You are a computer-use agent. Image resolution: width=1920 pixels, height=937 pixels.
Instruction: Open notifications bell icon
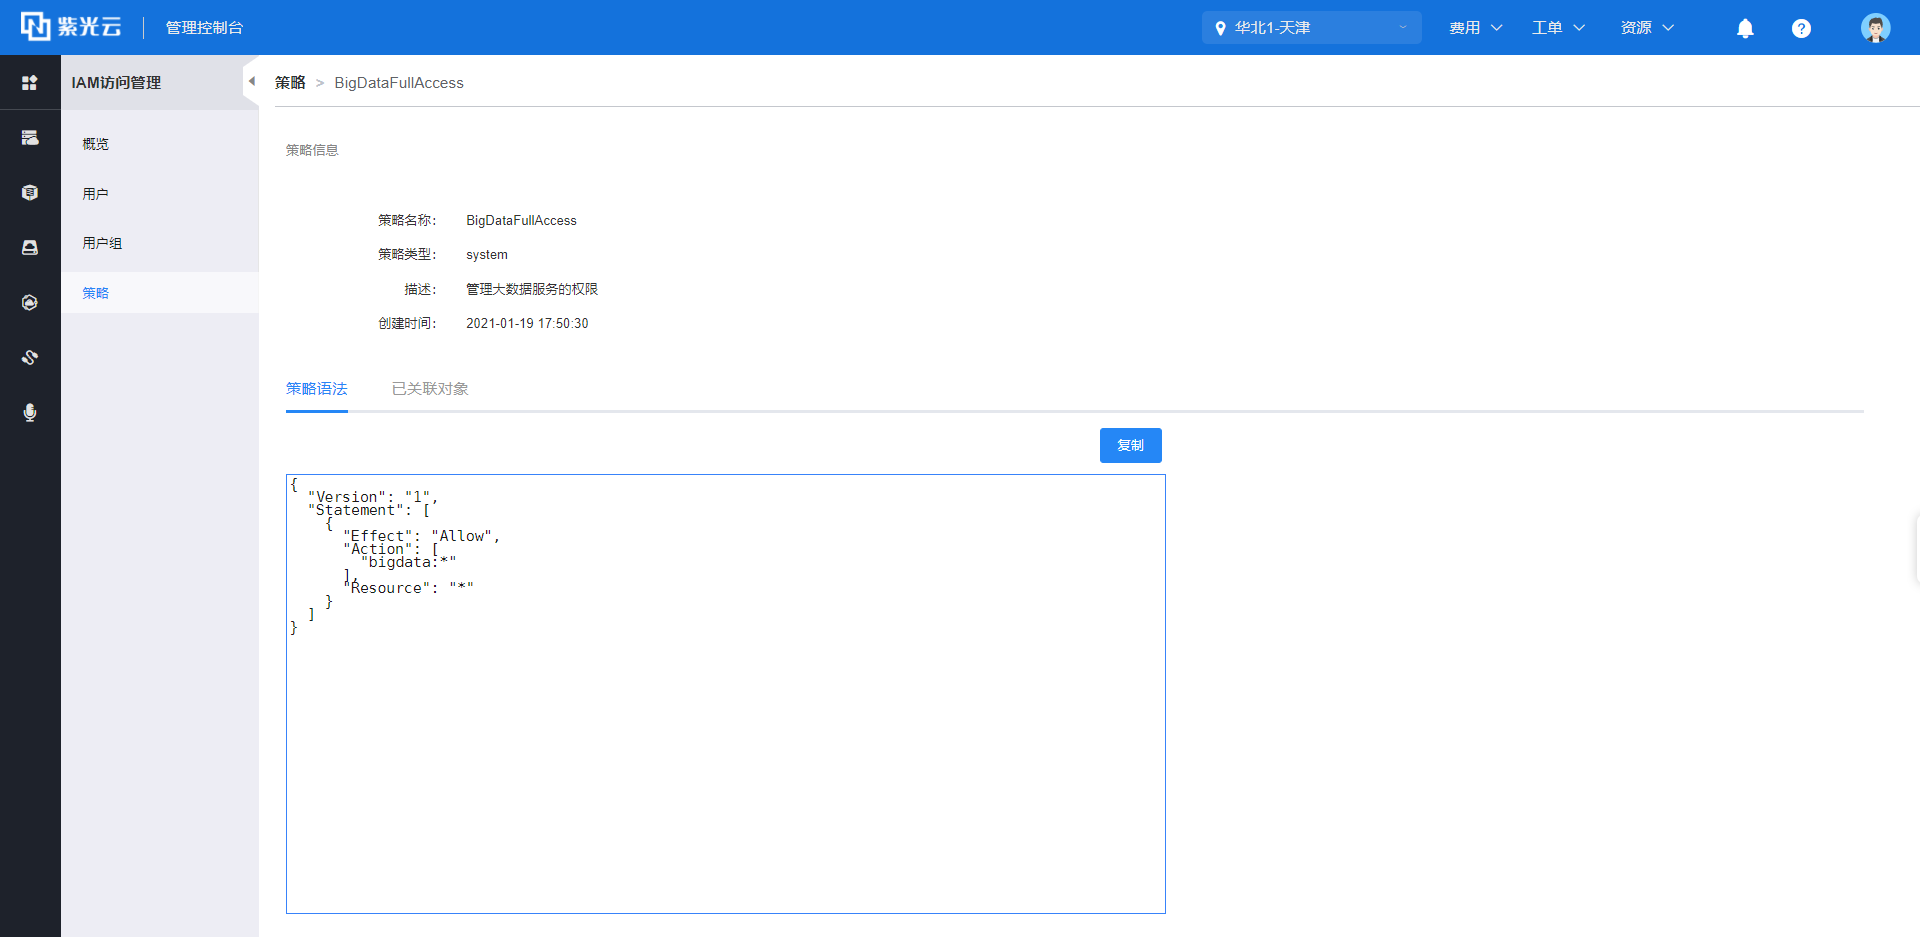click(1745, 28)
